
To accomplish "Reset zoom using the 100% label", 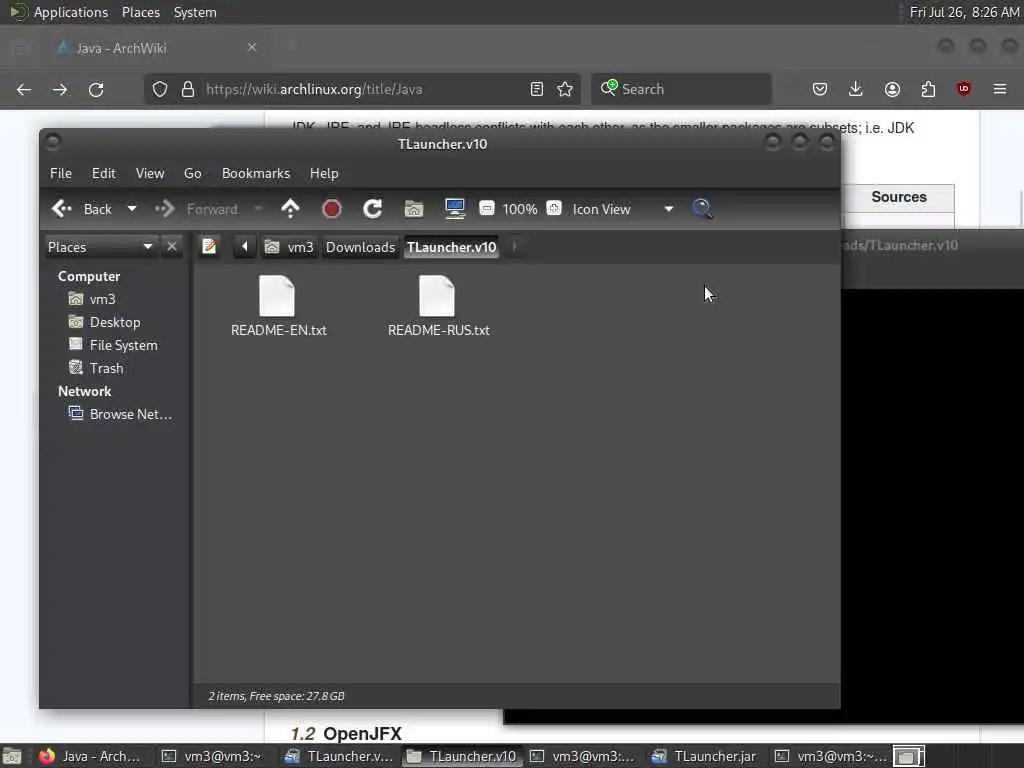I will [x=520, y=209].
